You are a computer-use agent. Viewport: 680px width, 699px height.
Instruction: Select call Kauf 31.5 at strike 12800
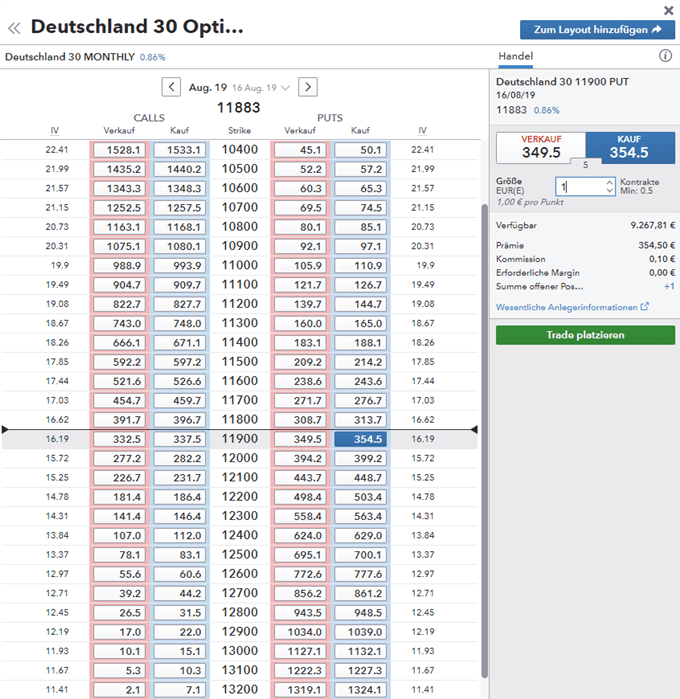point(180,613)
